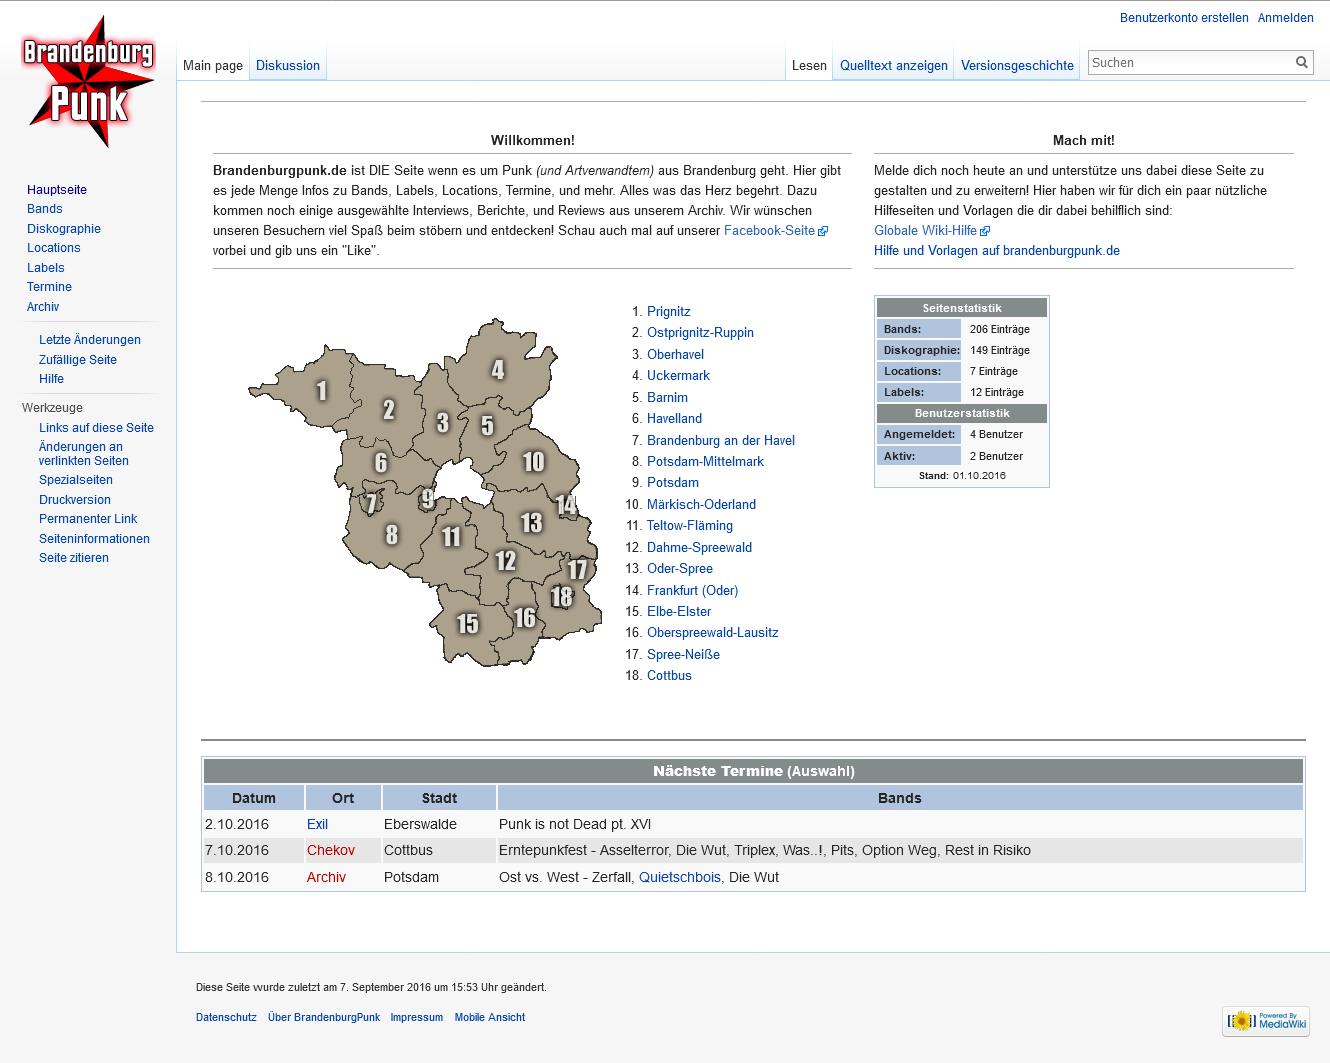Open the Exil venue link
1330x1063 pixels.
[x=317, y=825]
